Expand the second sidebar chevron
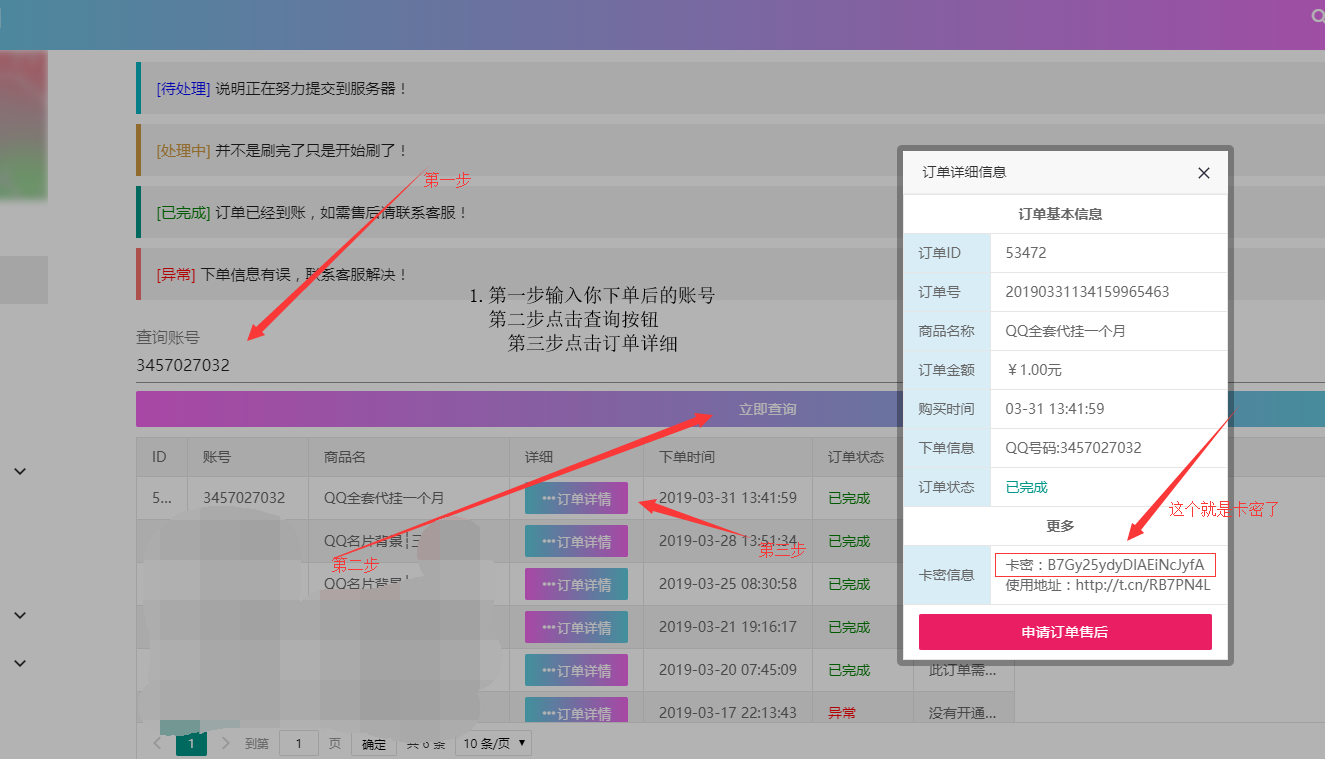This screenshot has width=1325, height=759. coord(20,614)
